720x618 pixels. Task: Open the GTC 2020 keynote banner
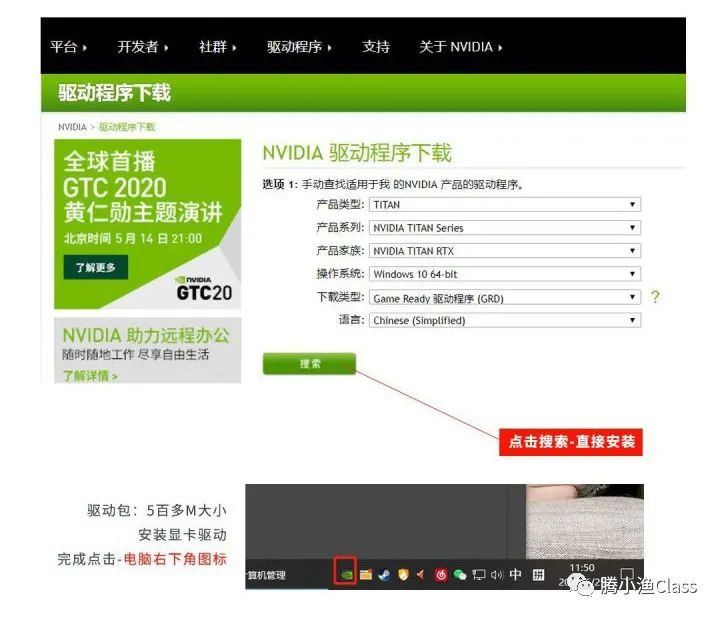pyautogui.click(x=147, y=224)
